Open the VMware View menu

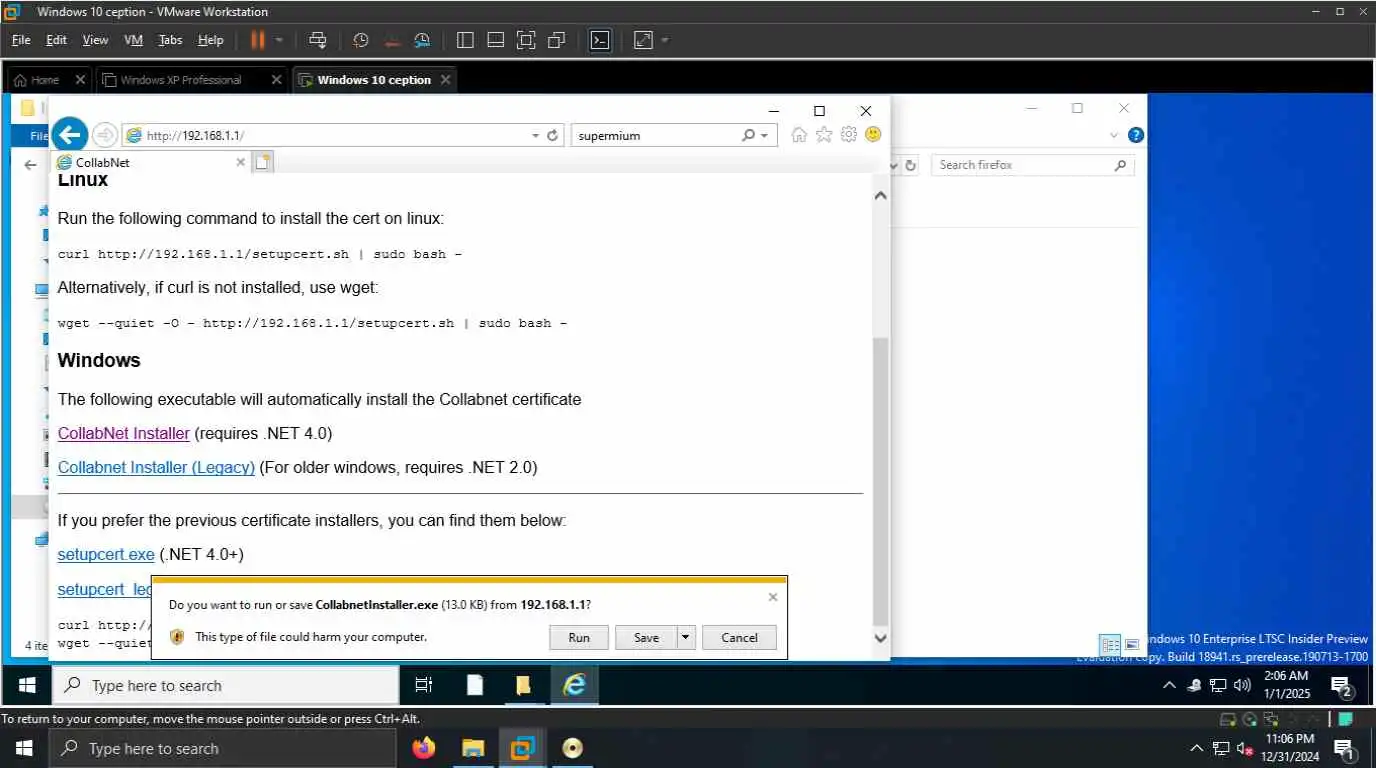(x=95, y=40)
